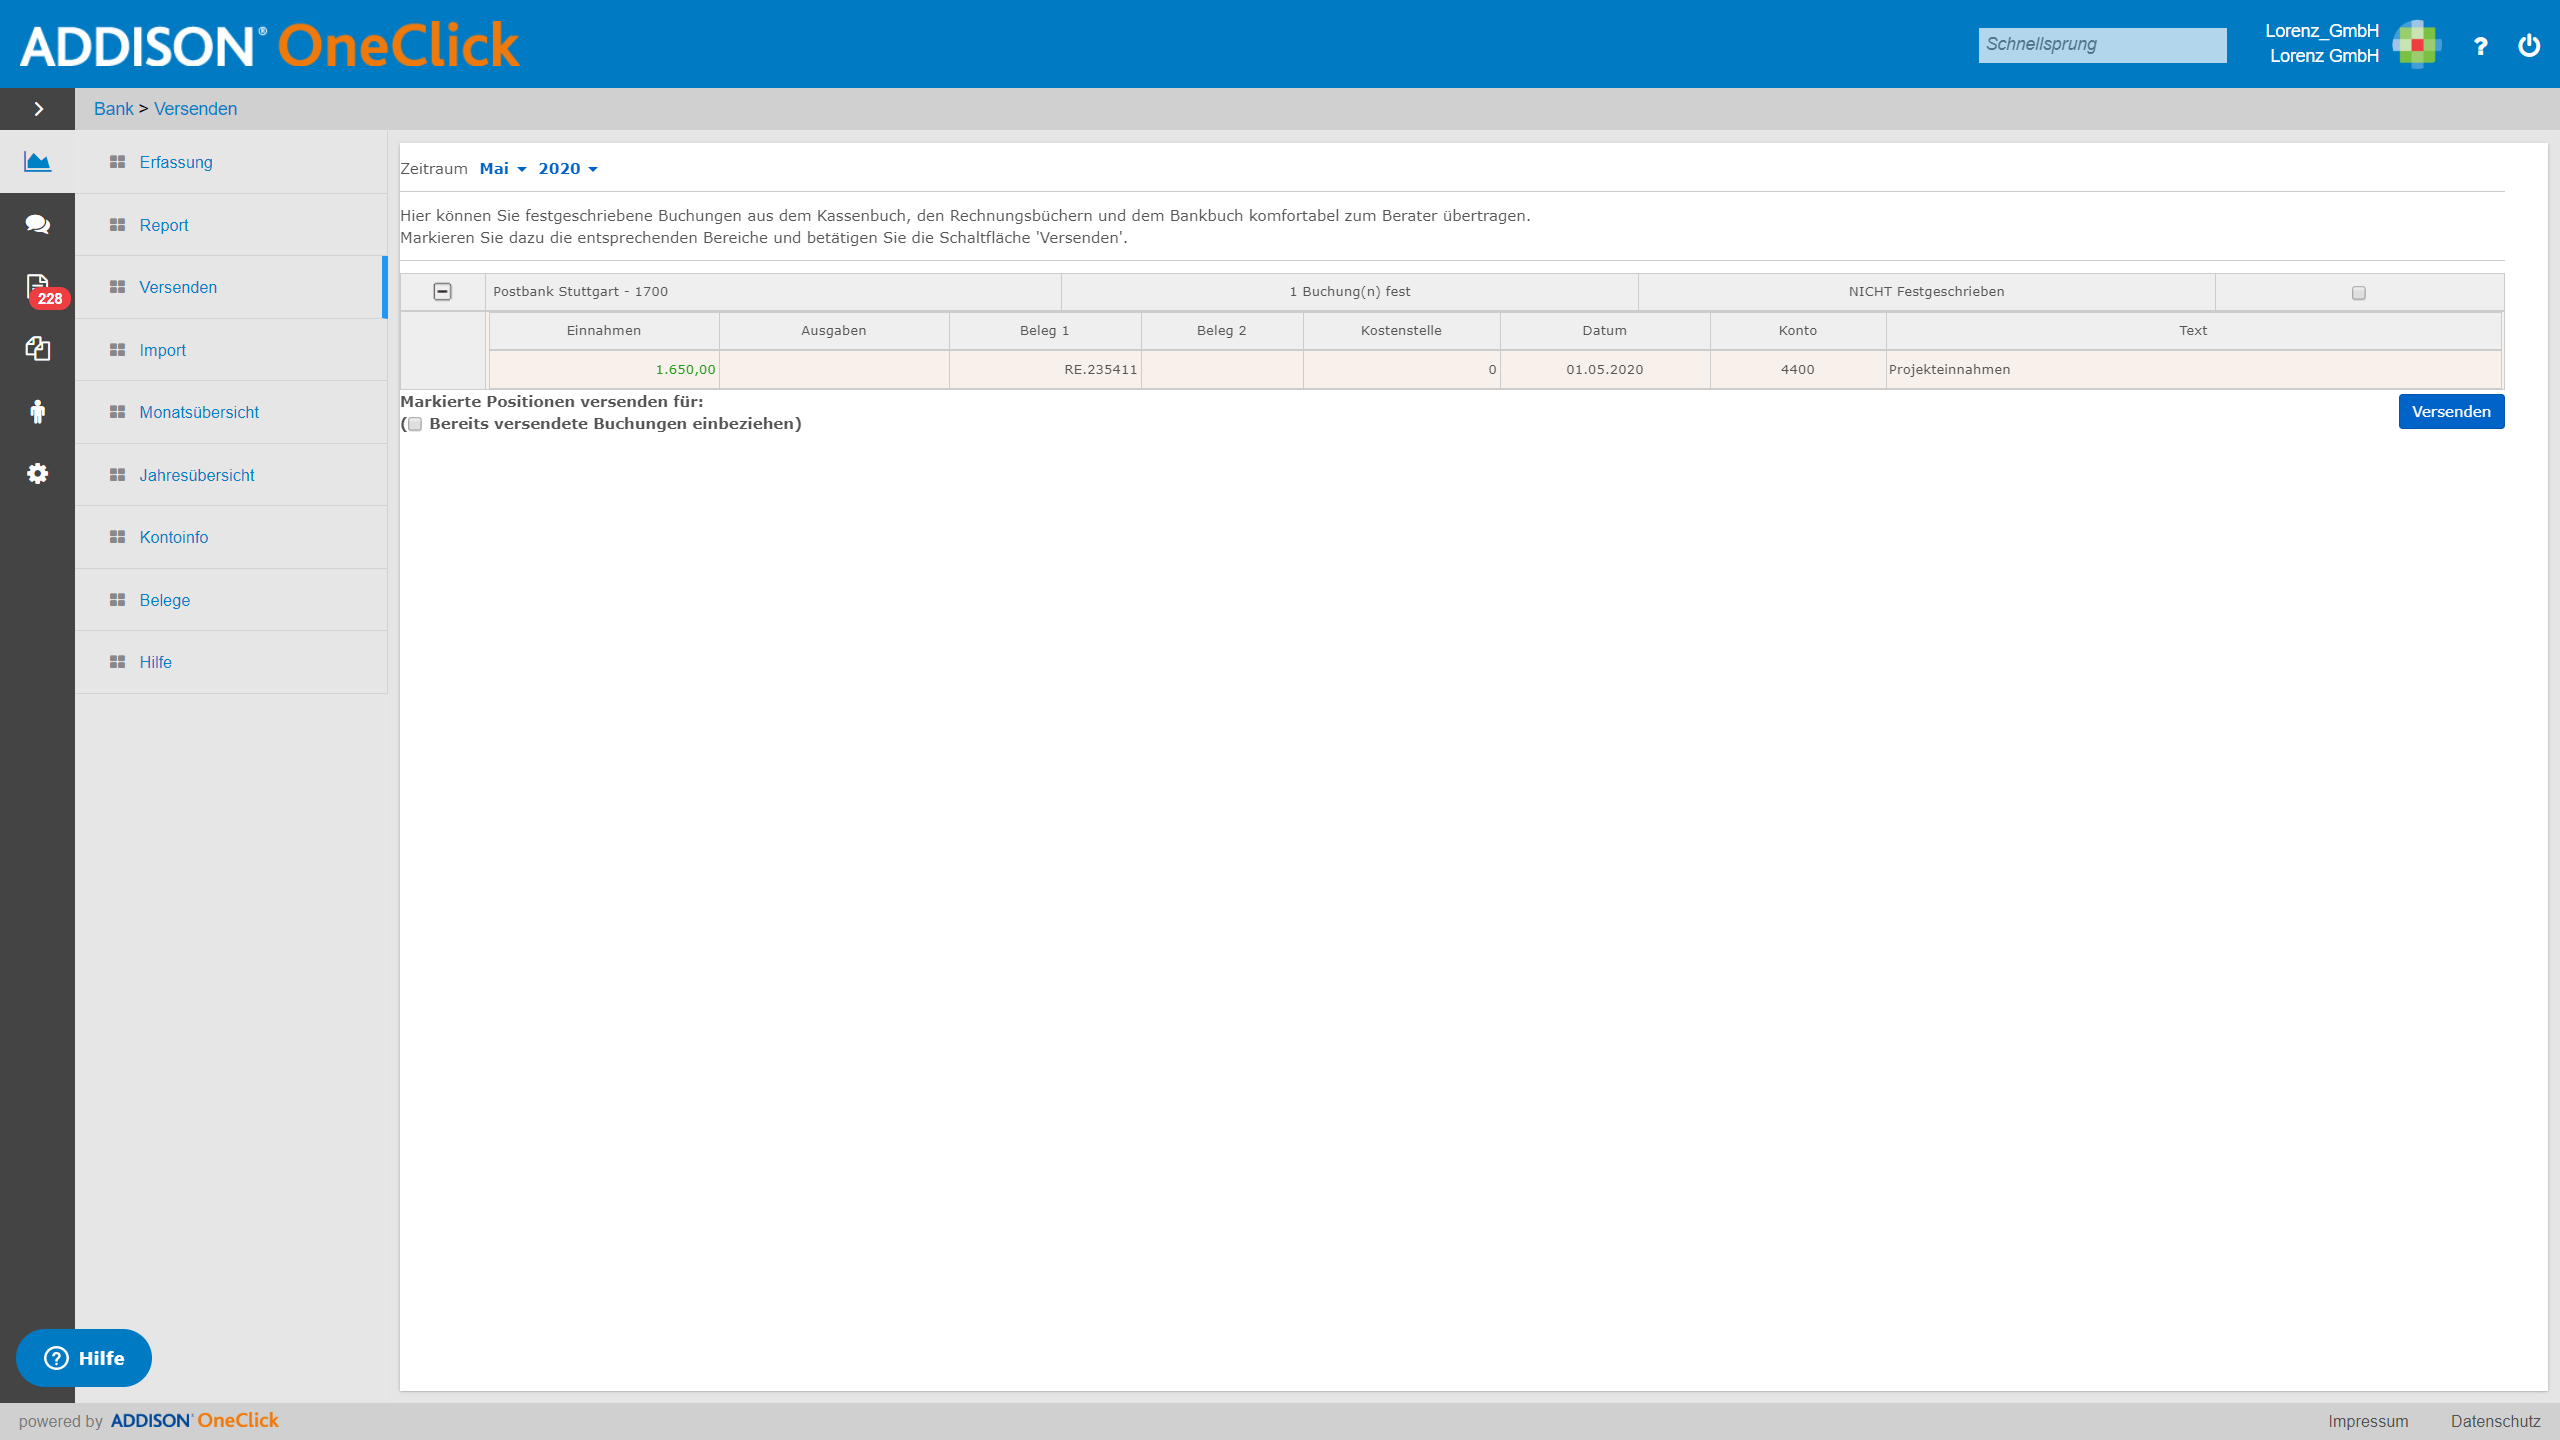Open the chart analytics sidebar icon

(x=37, y=161)
